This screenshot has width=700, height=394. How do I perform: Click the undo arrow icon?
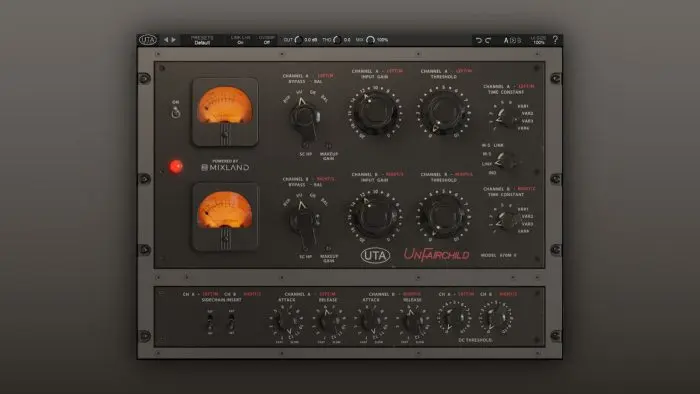(478, 40)
